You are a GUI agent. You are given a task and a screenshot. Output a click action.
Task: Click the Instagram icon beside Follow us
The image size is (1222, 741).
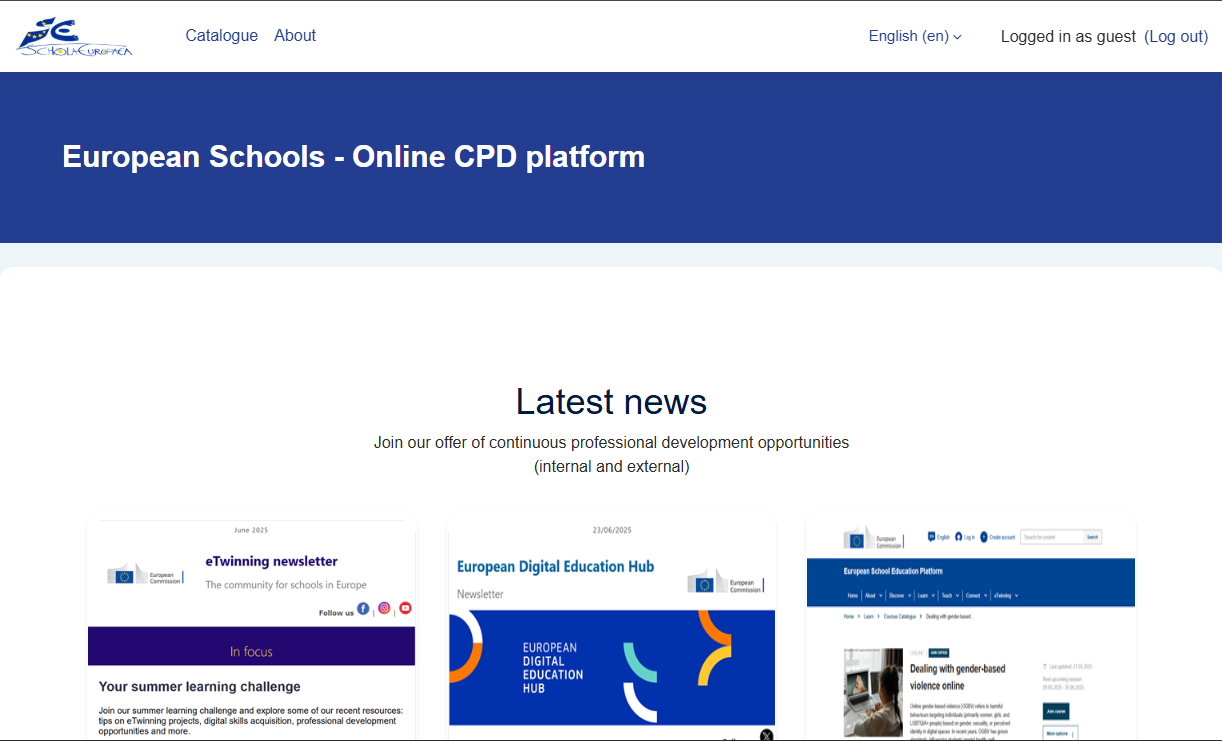tap(384, 608)
